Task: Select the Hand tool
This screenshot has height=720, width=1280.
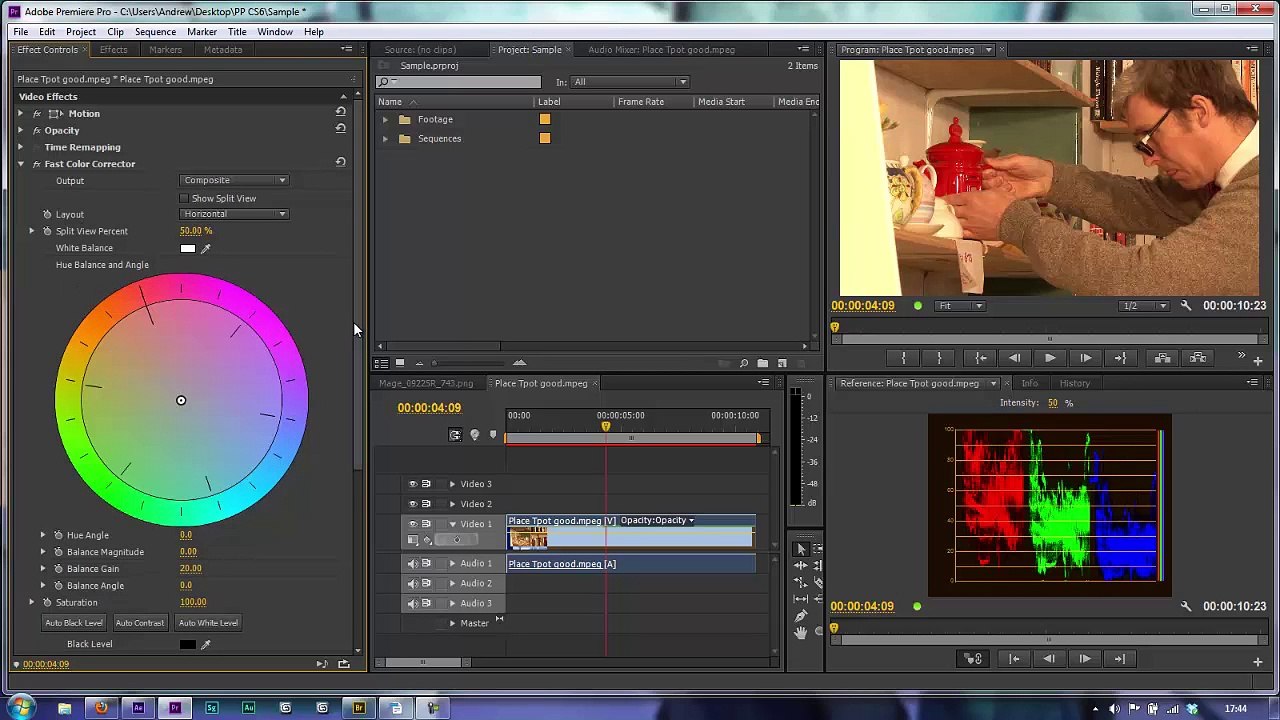Action: click(x=801, y=632)
